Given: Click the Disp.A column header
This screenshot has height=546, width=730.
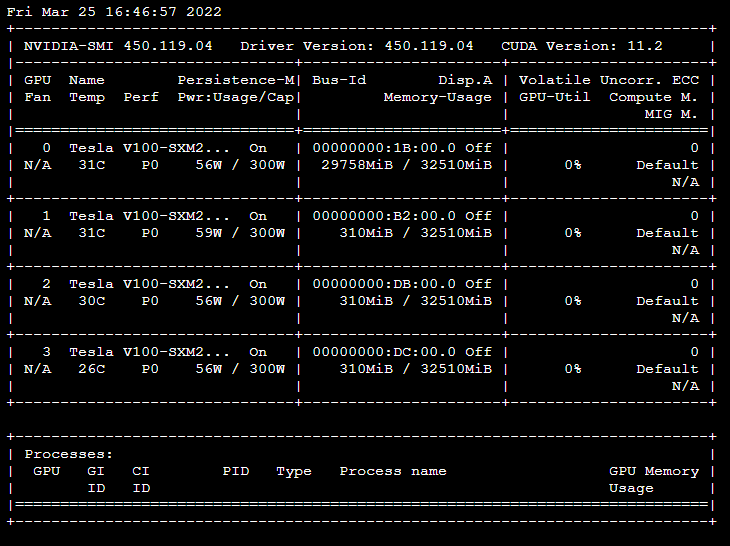Looking at the screenshot, I should point(465,80).
